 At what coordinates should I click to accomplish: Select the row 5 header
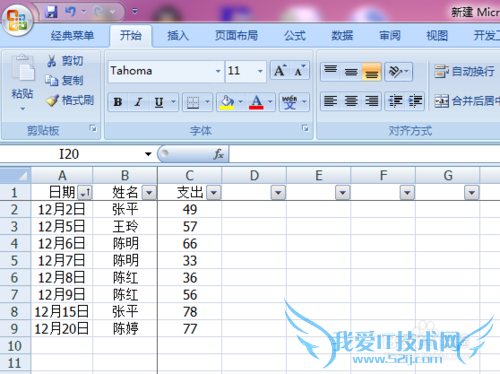[x=15, y=260]
